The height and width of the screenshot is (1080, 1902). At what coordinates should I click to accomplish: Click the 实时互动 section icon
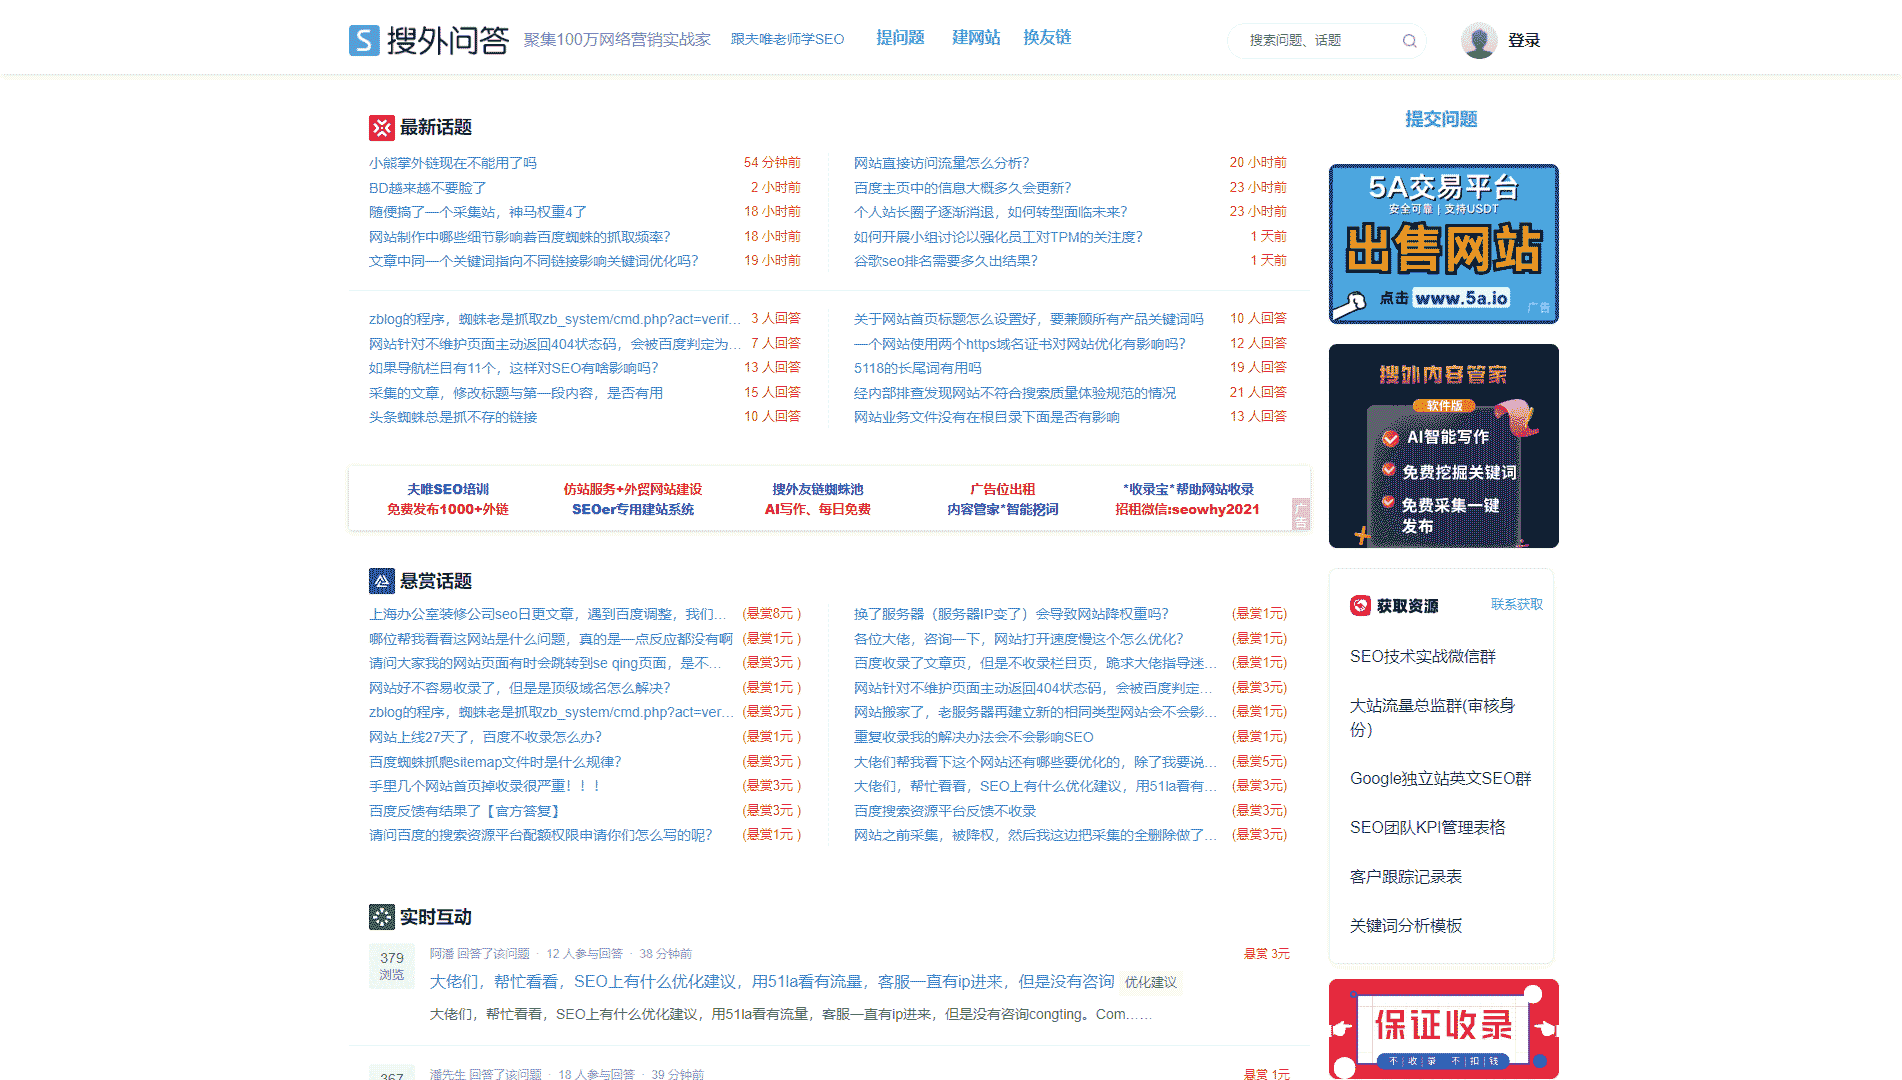coord(381,917)
